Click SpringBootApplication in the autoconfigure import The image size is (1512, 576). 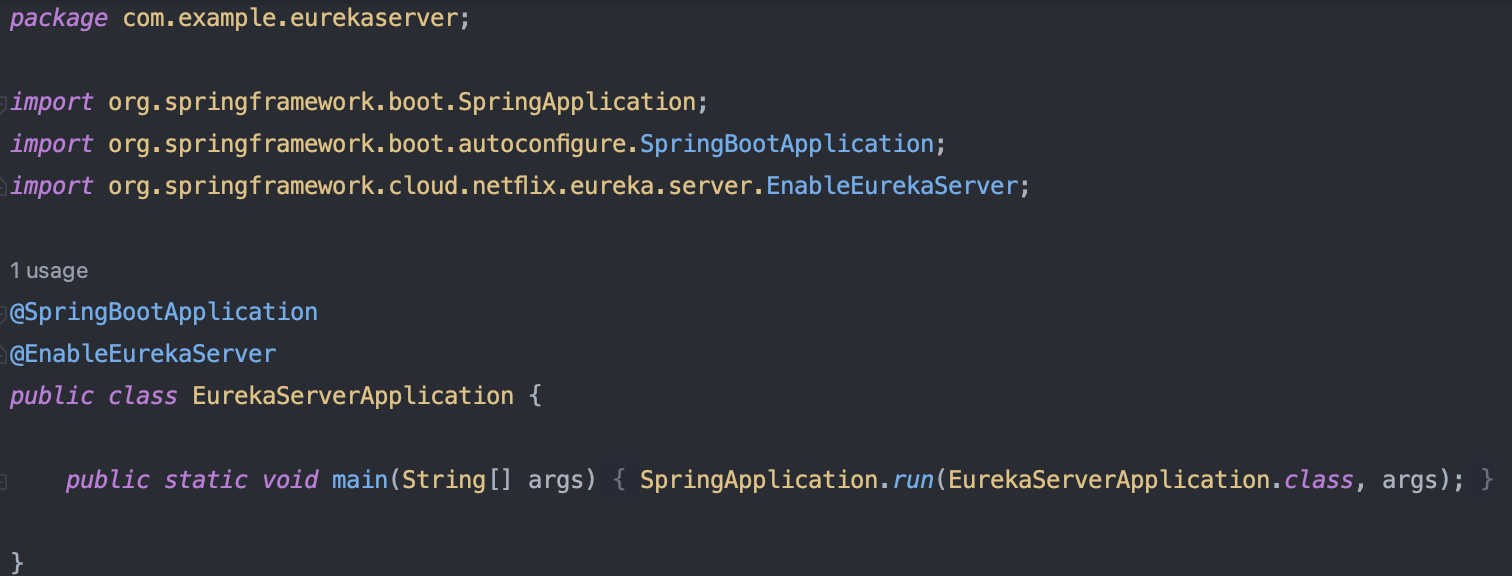coord(787,144)
